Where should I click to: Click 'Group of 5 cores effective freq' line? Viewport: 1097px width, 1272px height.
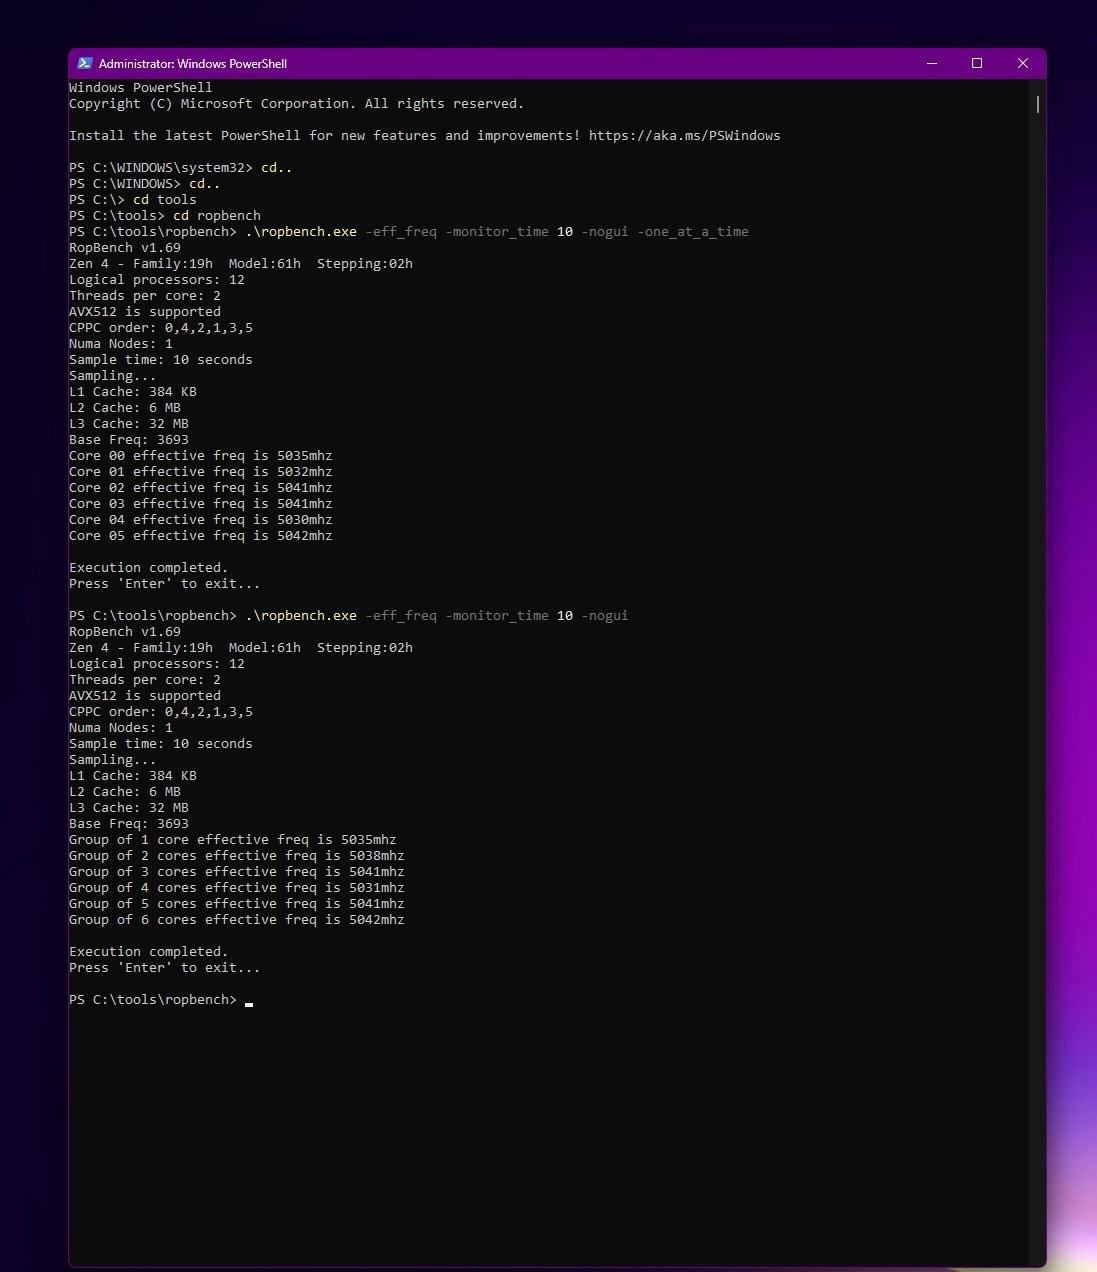point(237,904)
